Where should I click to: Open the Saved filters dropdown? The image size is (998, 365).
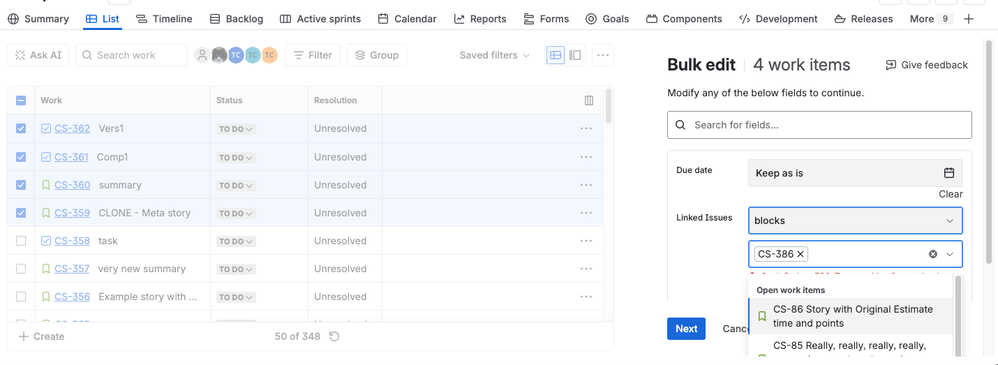[x=495, y=55]
